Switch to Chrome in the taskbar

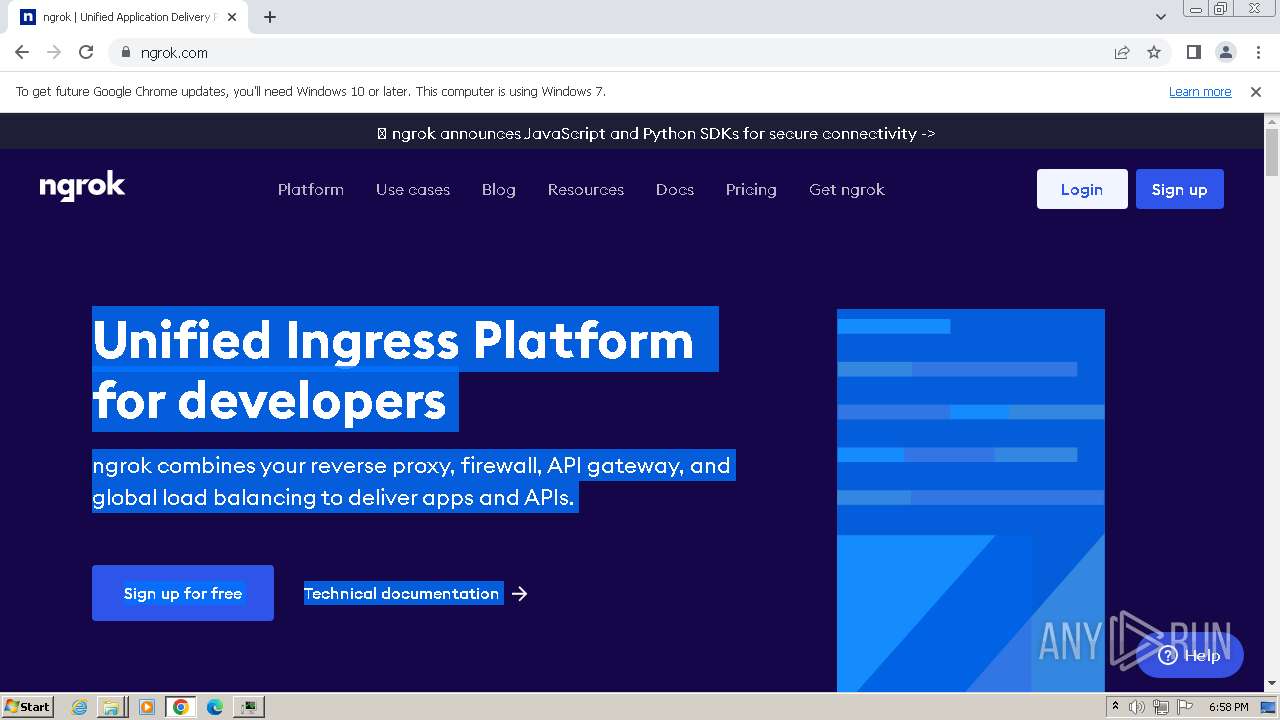pos(181,707)
